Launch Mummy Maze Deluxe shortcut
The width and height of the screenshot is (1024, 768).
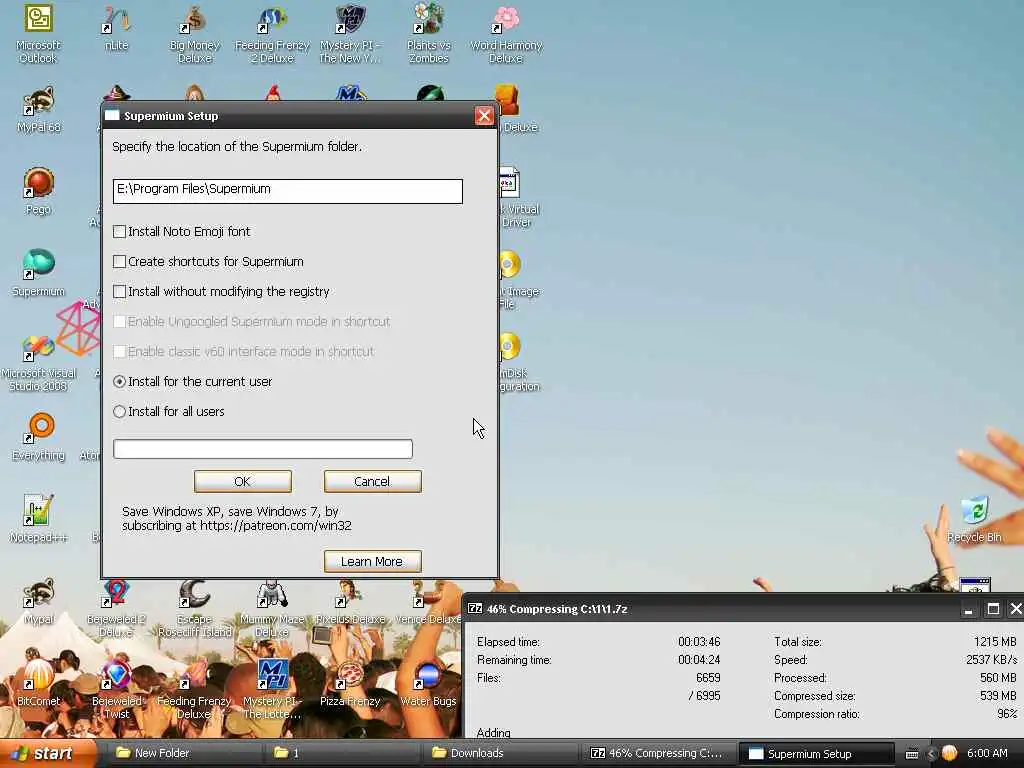(x=272, y=607)
